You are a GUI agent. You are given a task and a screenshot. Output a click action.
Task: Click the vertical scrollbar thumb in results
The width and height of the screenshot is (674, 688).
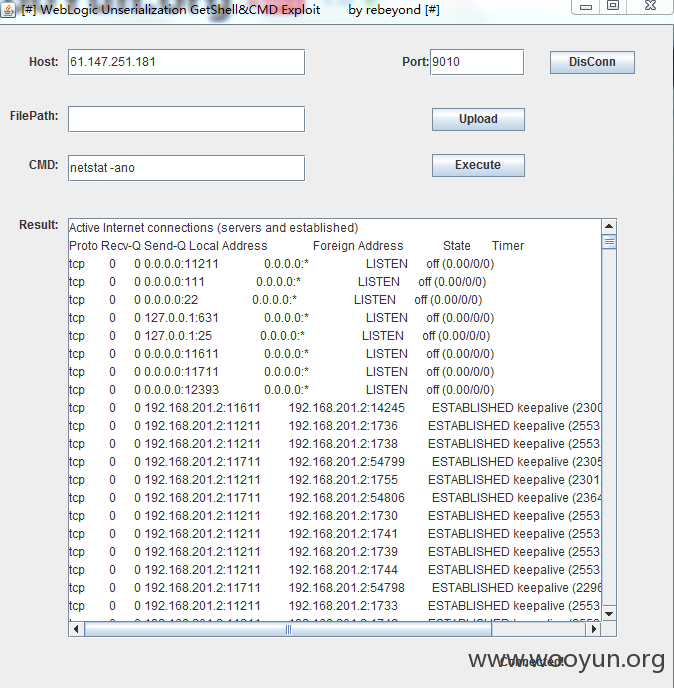(609, 242)
